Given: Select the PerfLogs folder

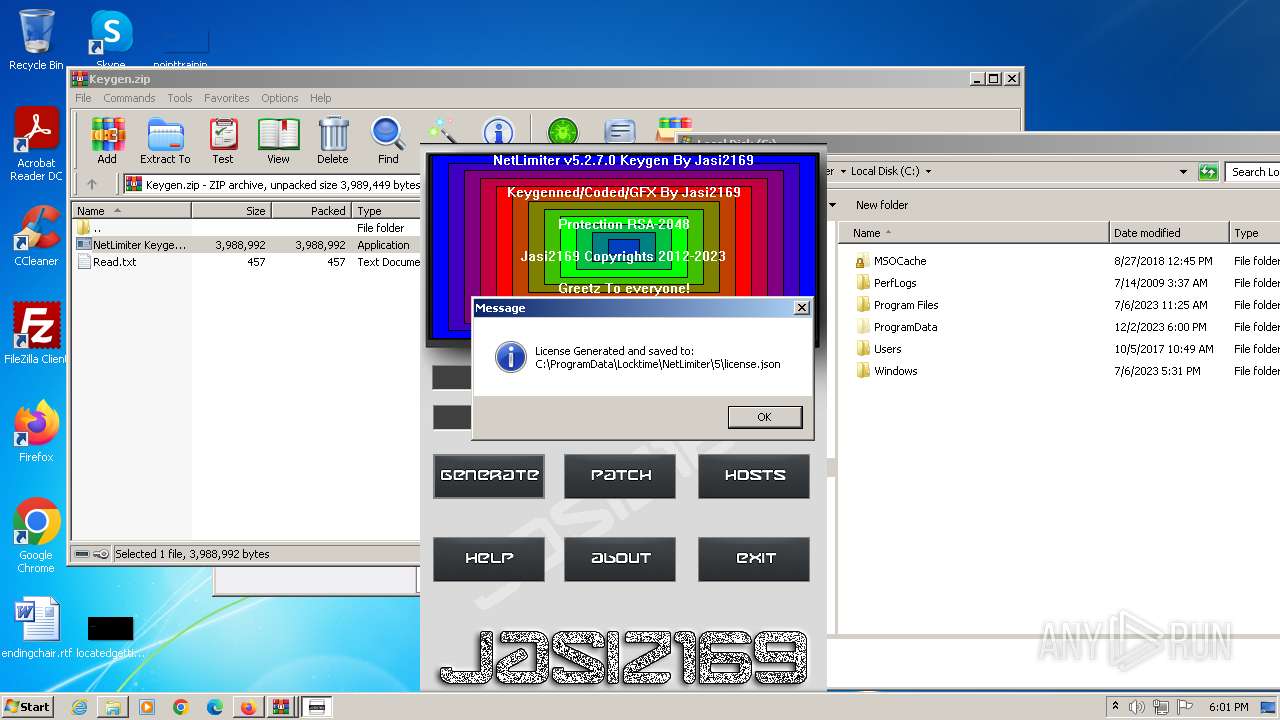Looking at the screenshot, I should (895, 283).
